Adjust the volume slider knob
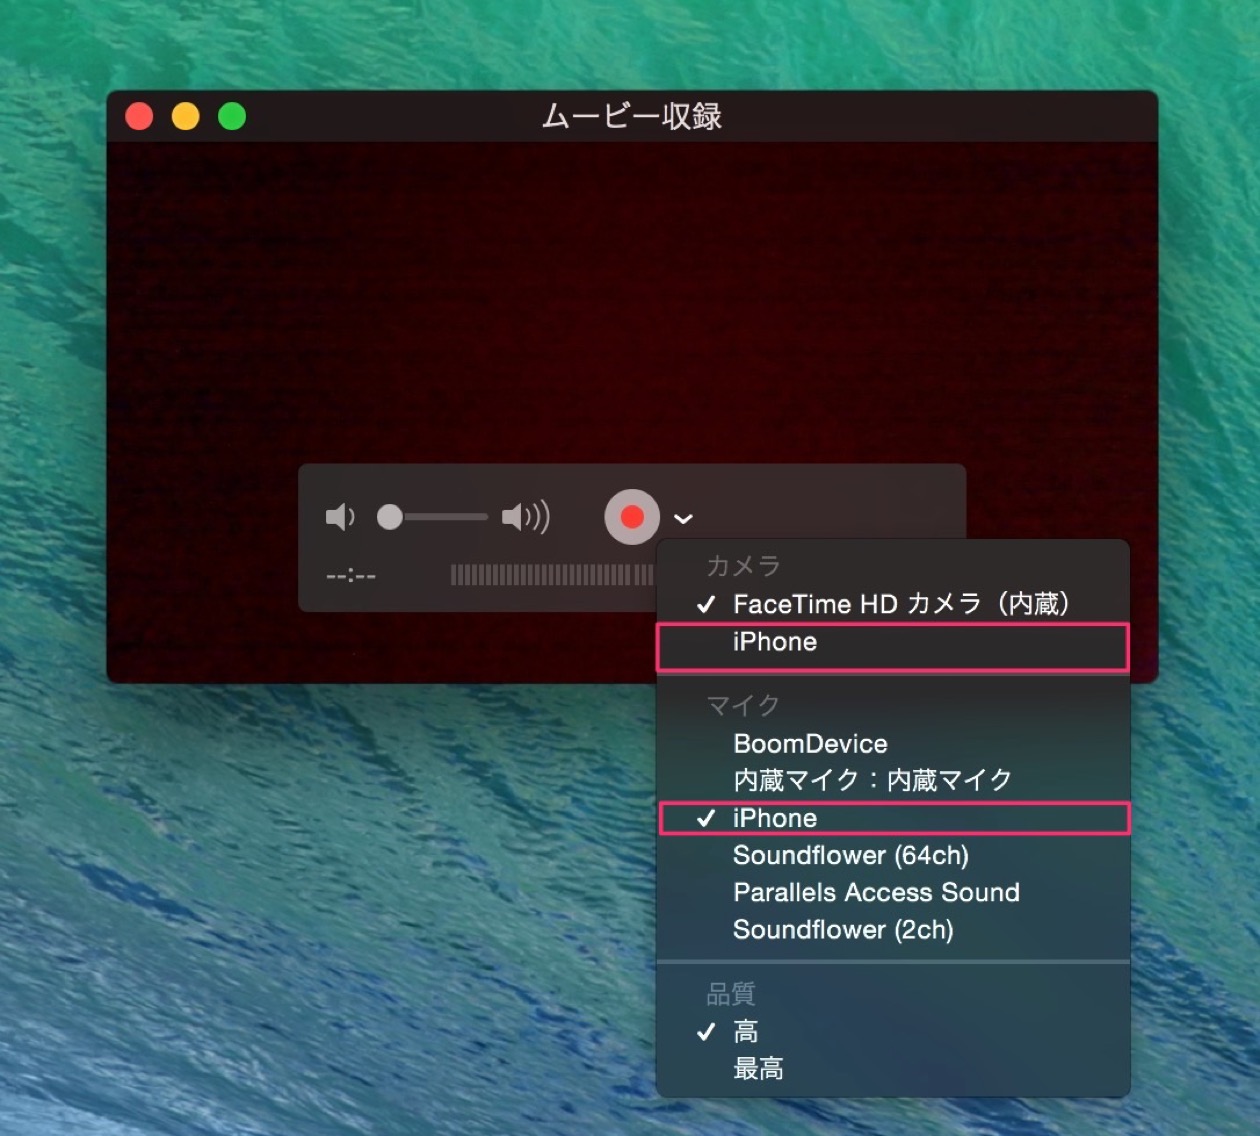Viewport: 1260px width, 1136px height. pos(390,517)
